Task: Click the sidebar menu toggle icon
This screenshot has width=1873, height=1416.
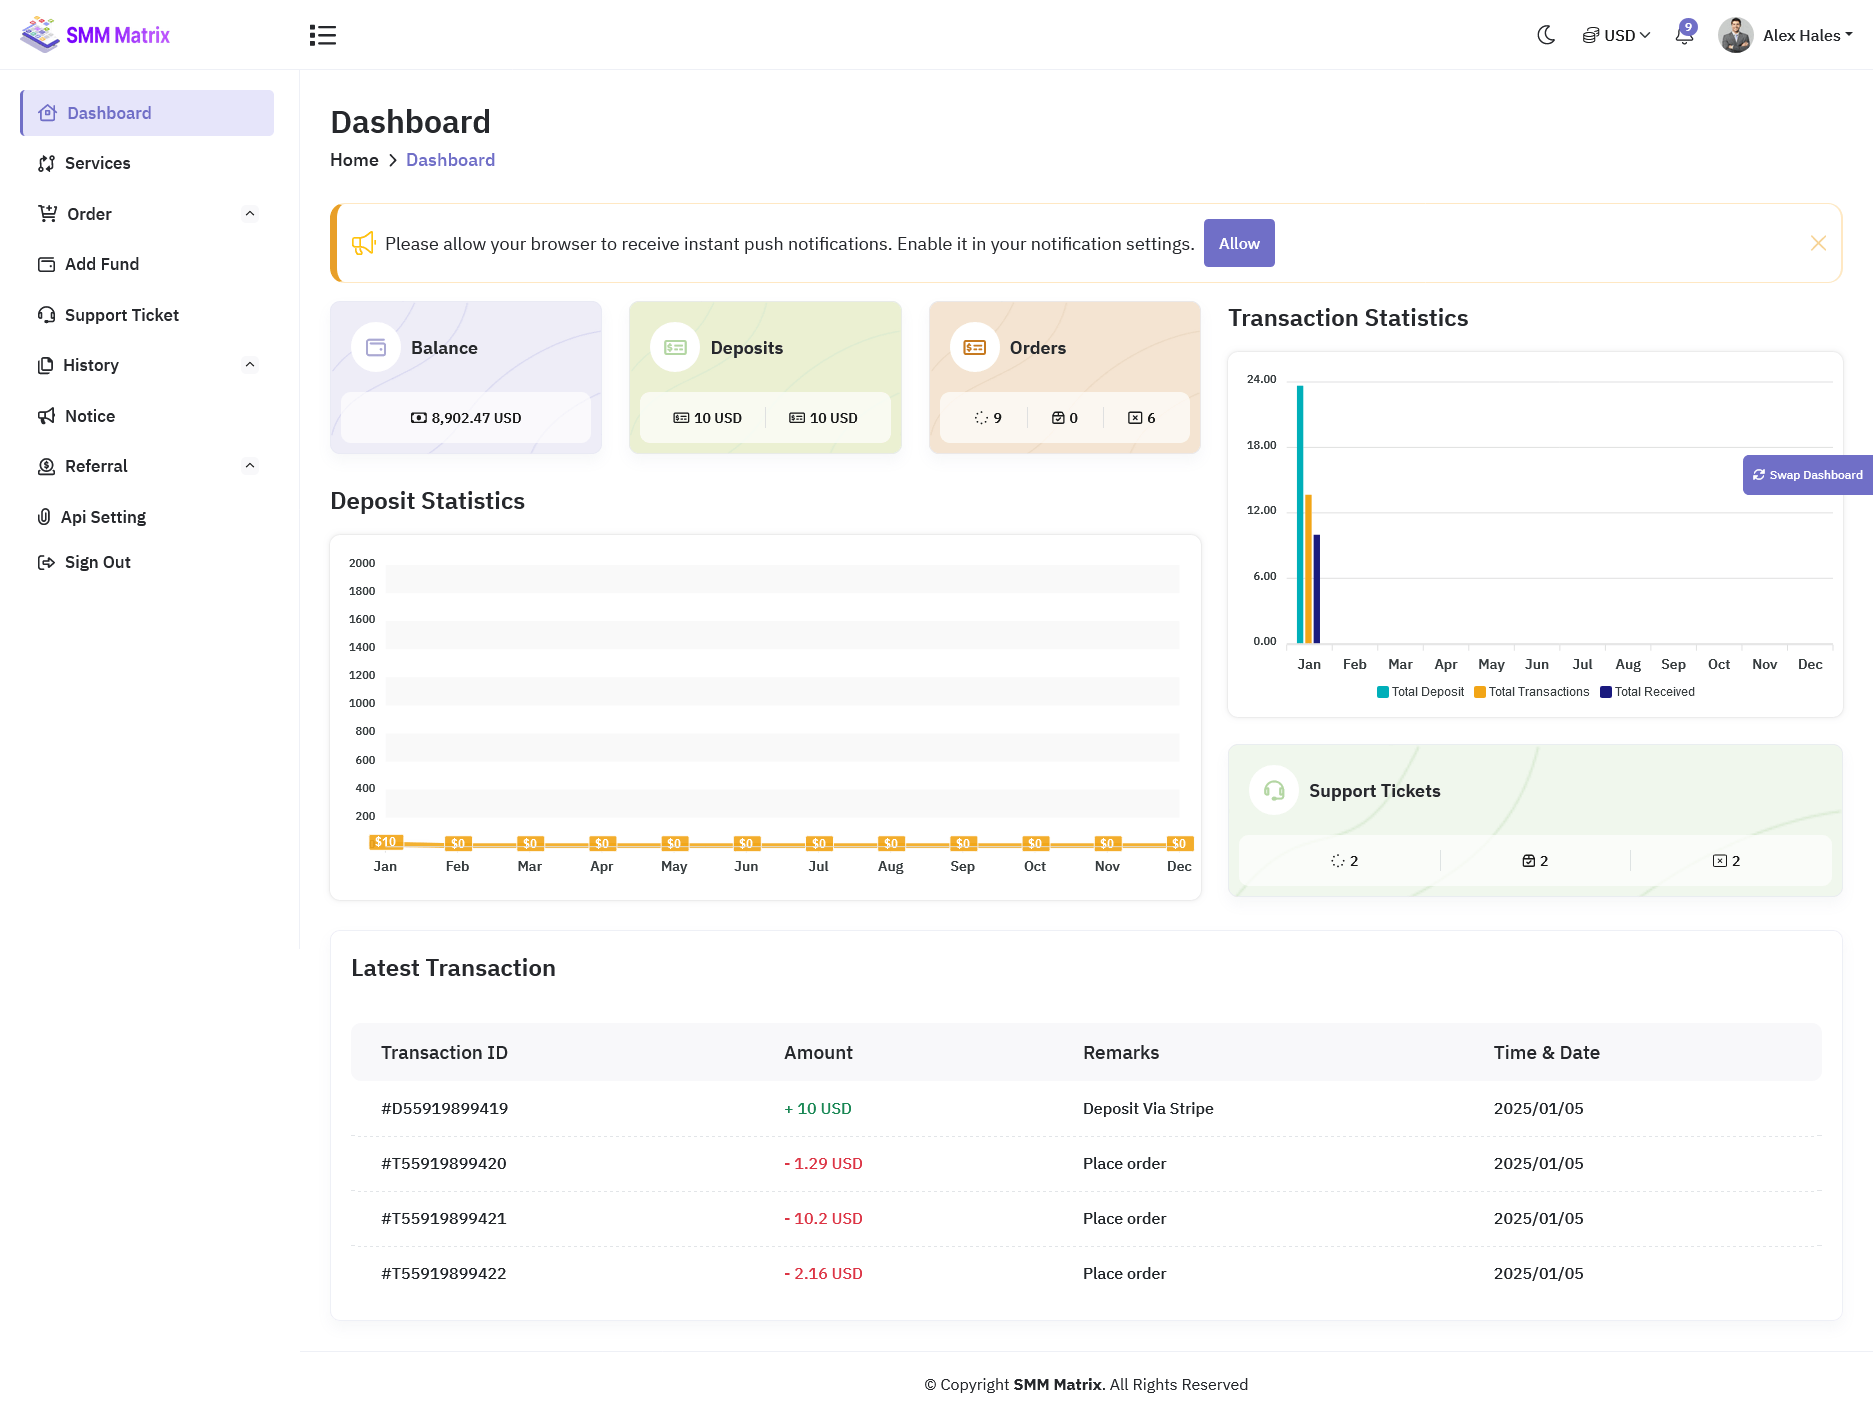Action: pyautogui.click(x=322, y=35)
